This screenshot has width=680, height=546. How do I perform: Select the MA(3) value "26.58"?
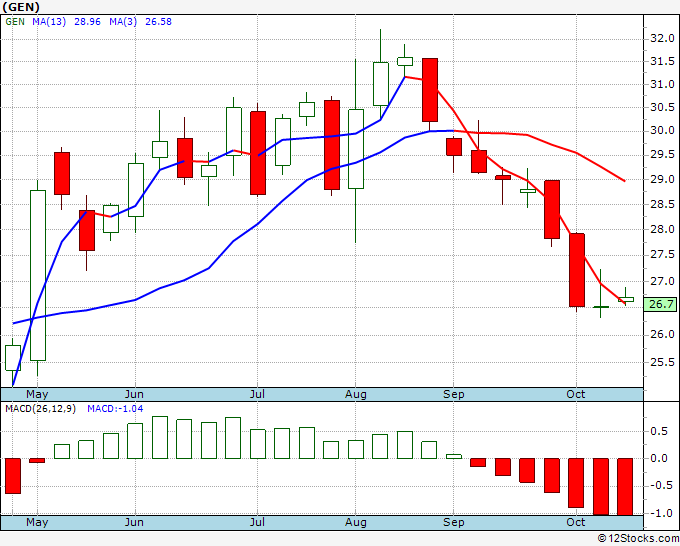point(158,22)
